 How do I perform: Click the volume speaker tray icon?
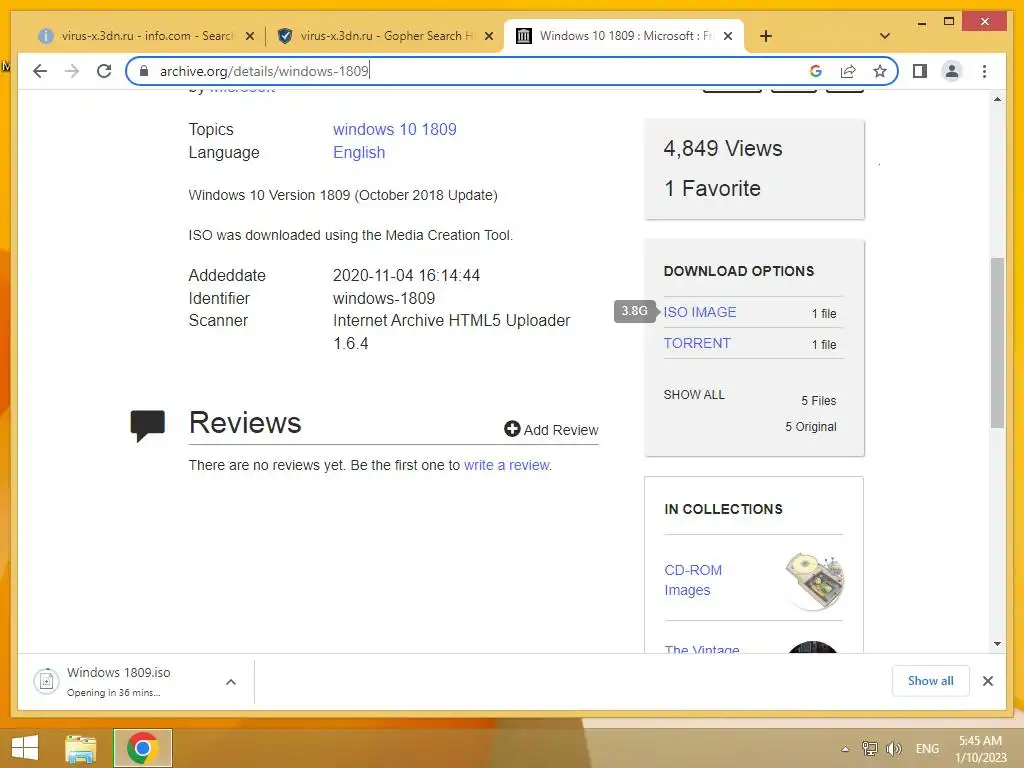pos(893,748)
